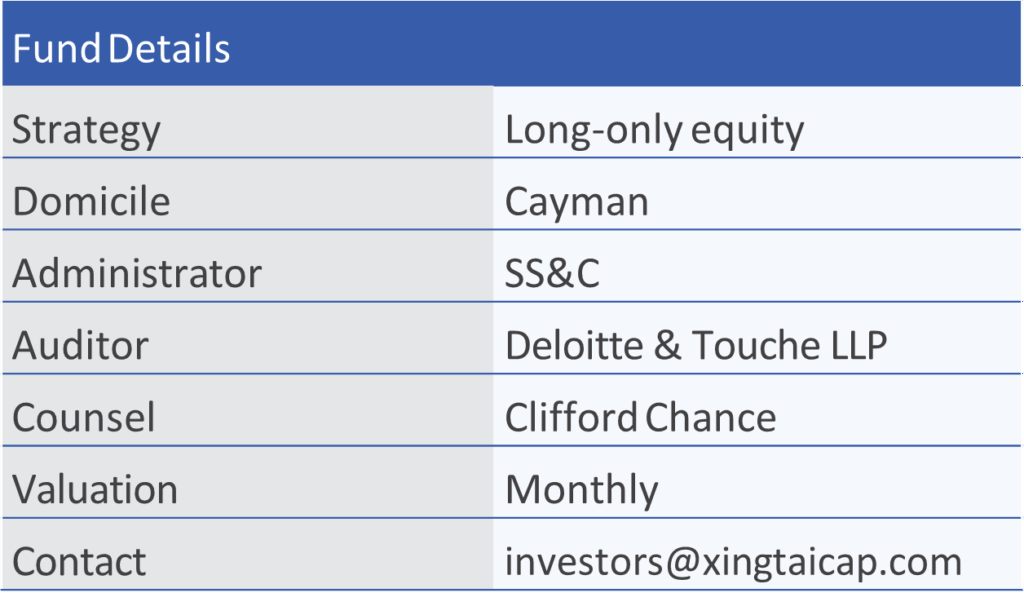1024x615 pixels.
Task: Click the word Chance in the counsel row
Action: point(710,418)
